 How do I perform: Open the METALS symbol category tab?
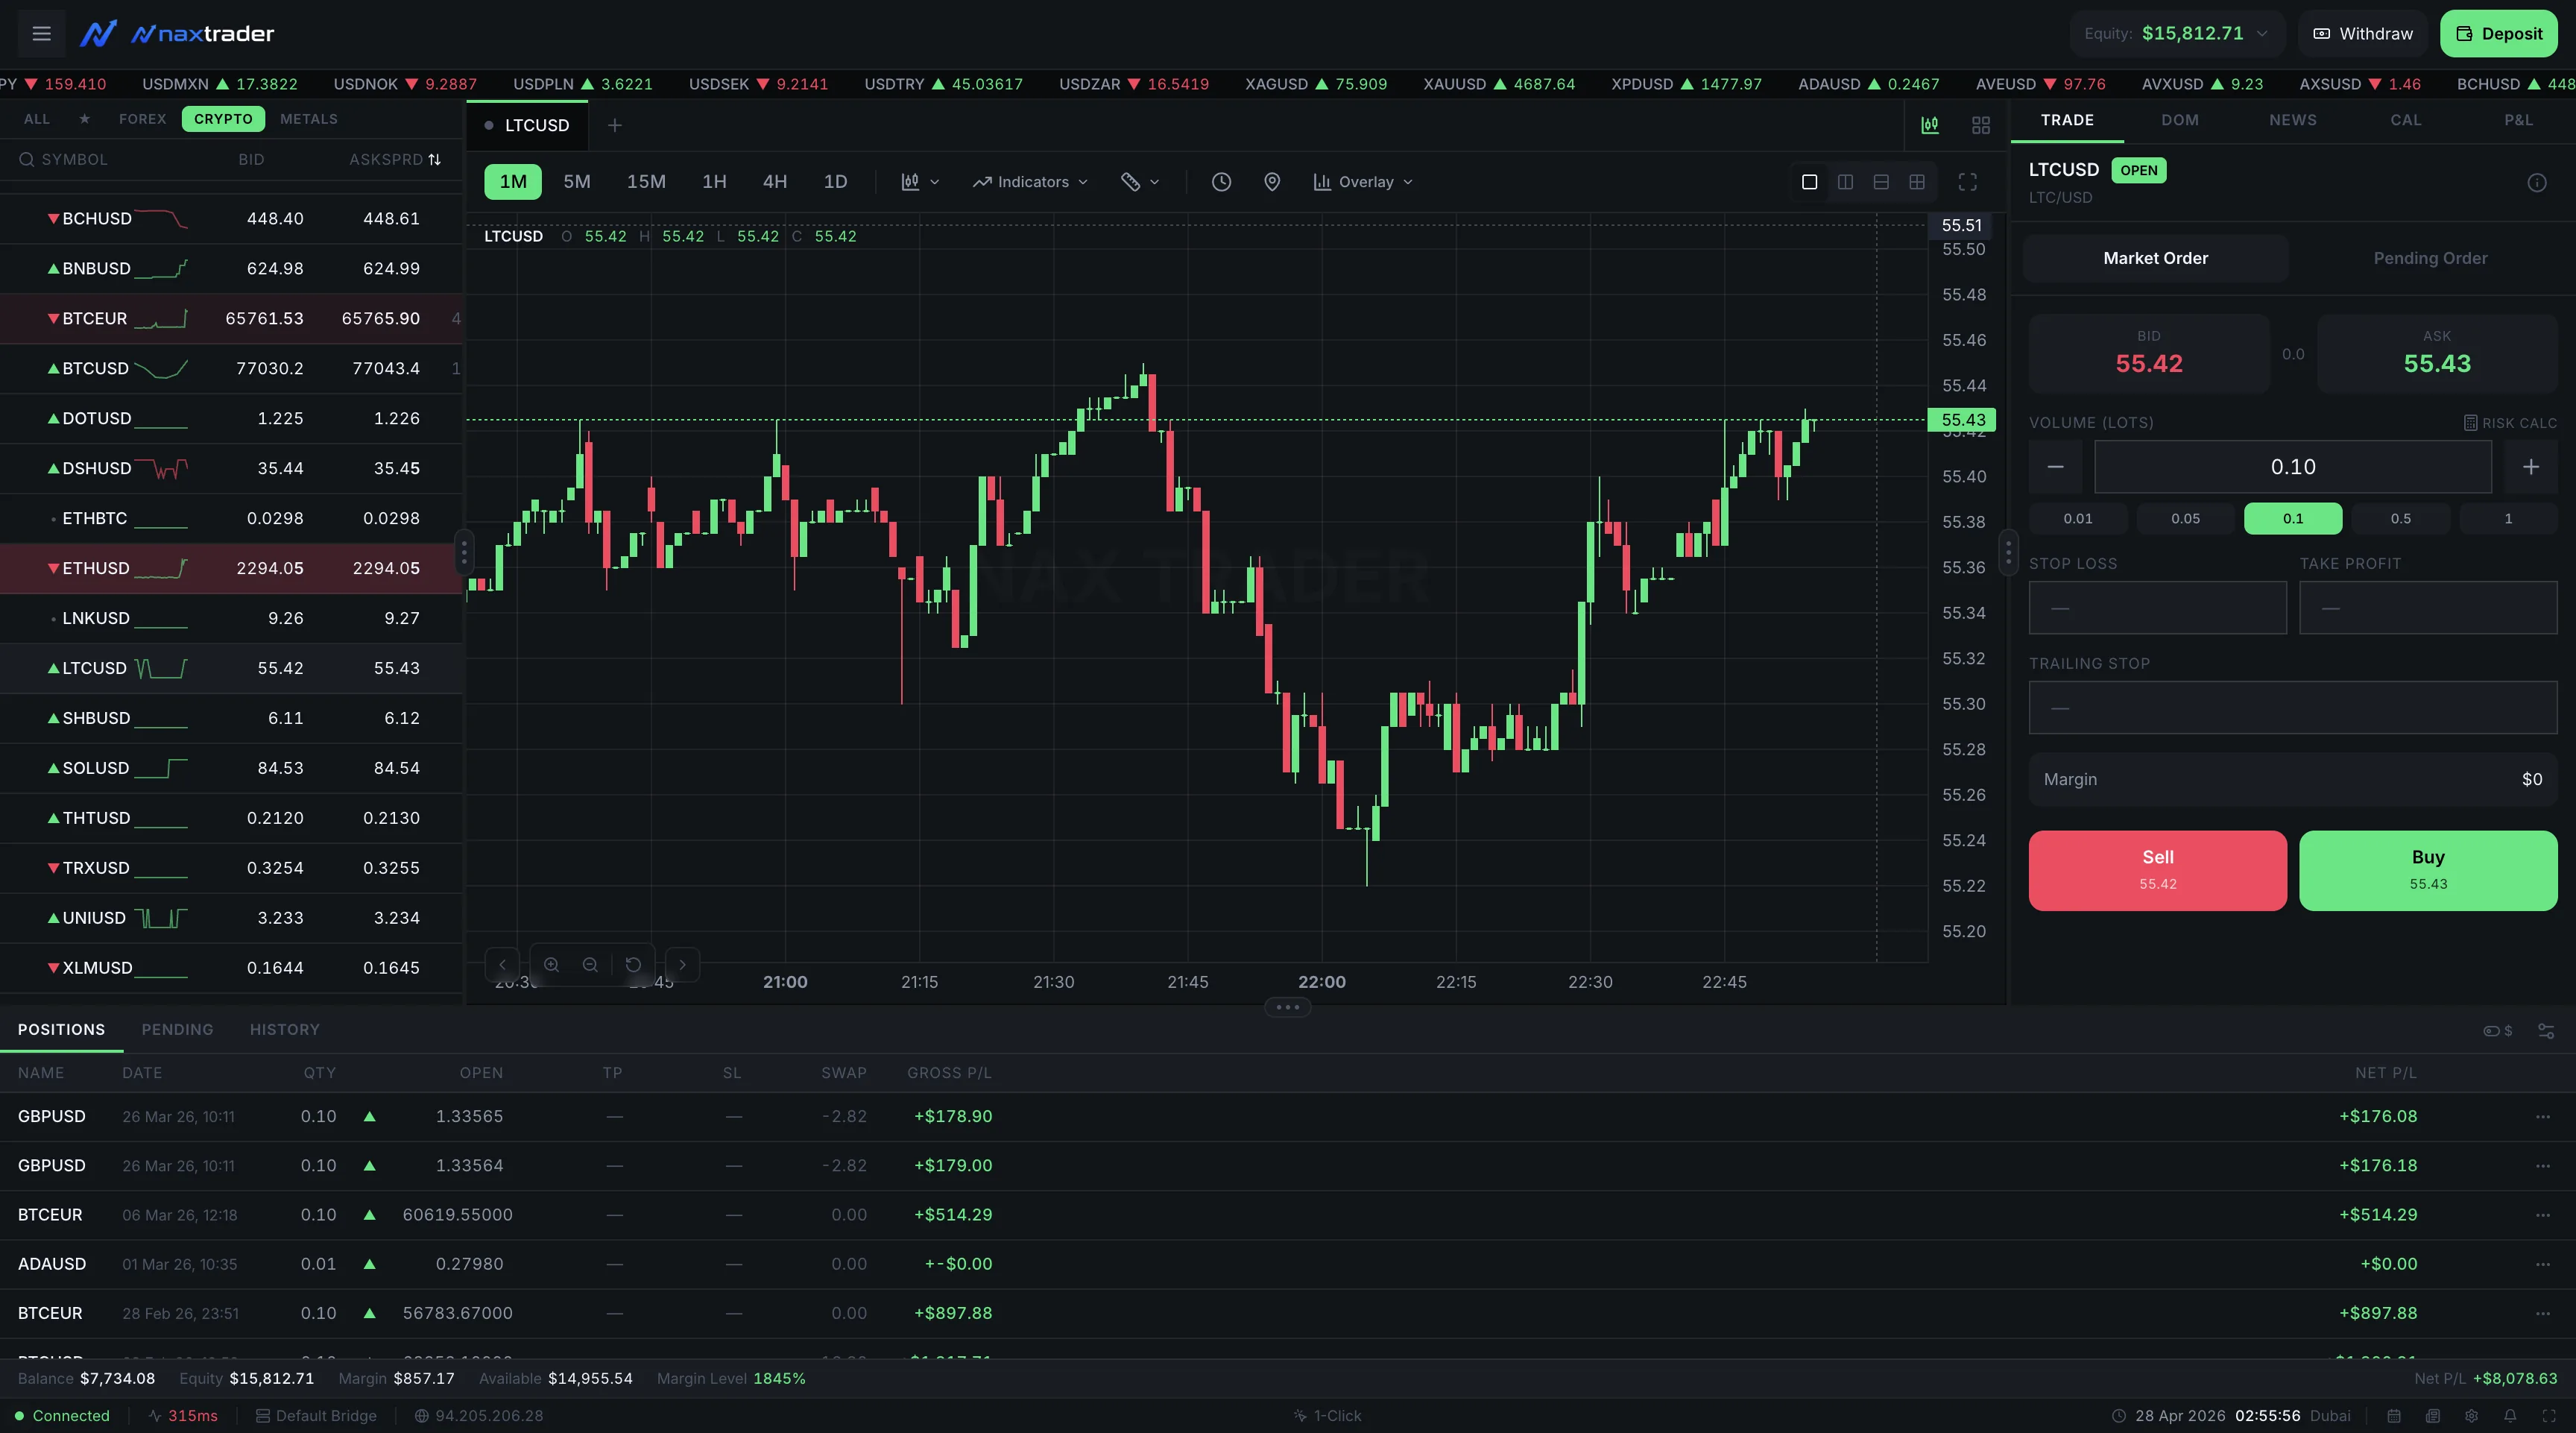[308, 119]
